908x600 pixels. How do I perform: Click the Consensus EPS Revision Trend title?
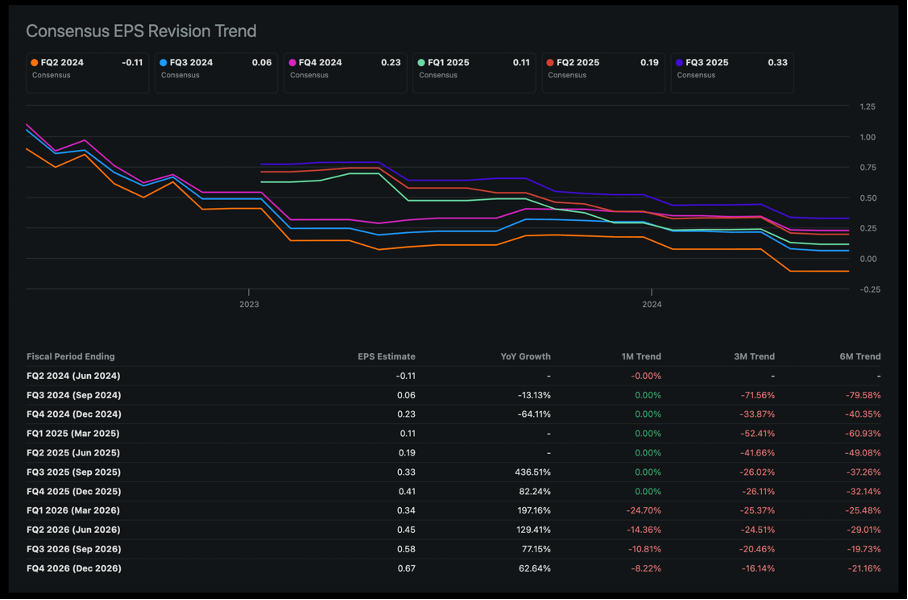tap(141, 31)
